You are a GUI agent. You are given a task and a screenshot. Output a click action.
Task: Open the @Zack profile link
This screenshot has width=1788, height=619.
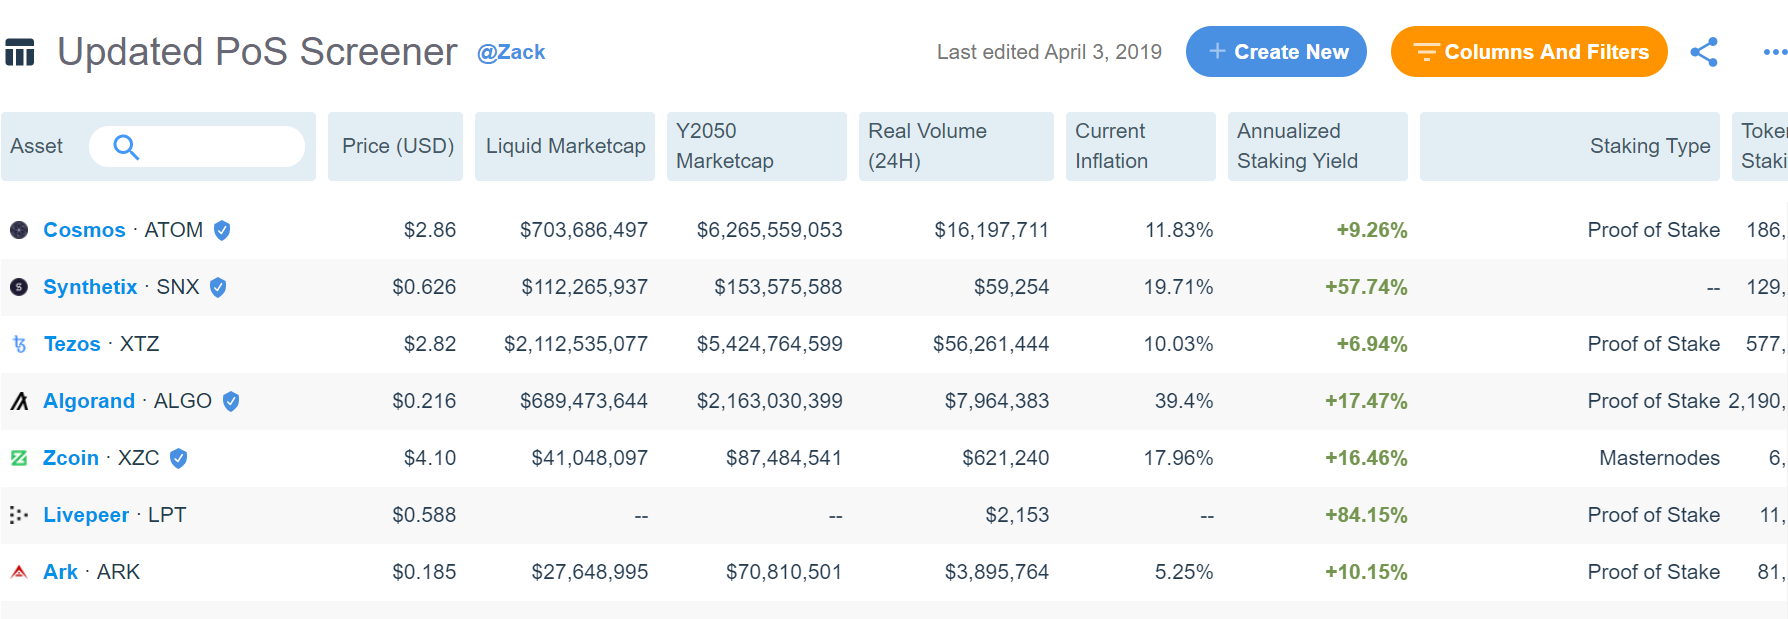(511, 52)
